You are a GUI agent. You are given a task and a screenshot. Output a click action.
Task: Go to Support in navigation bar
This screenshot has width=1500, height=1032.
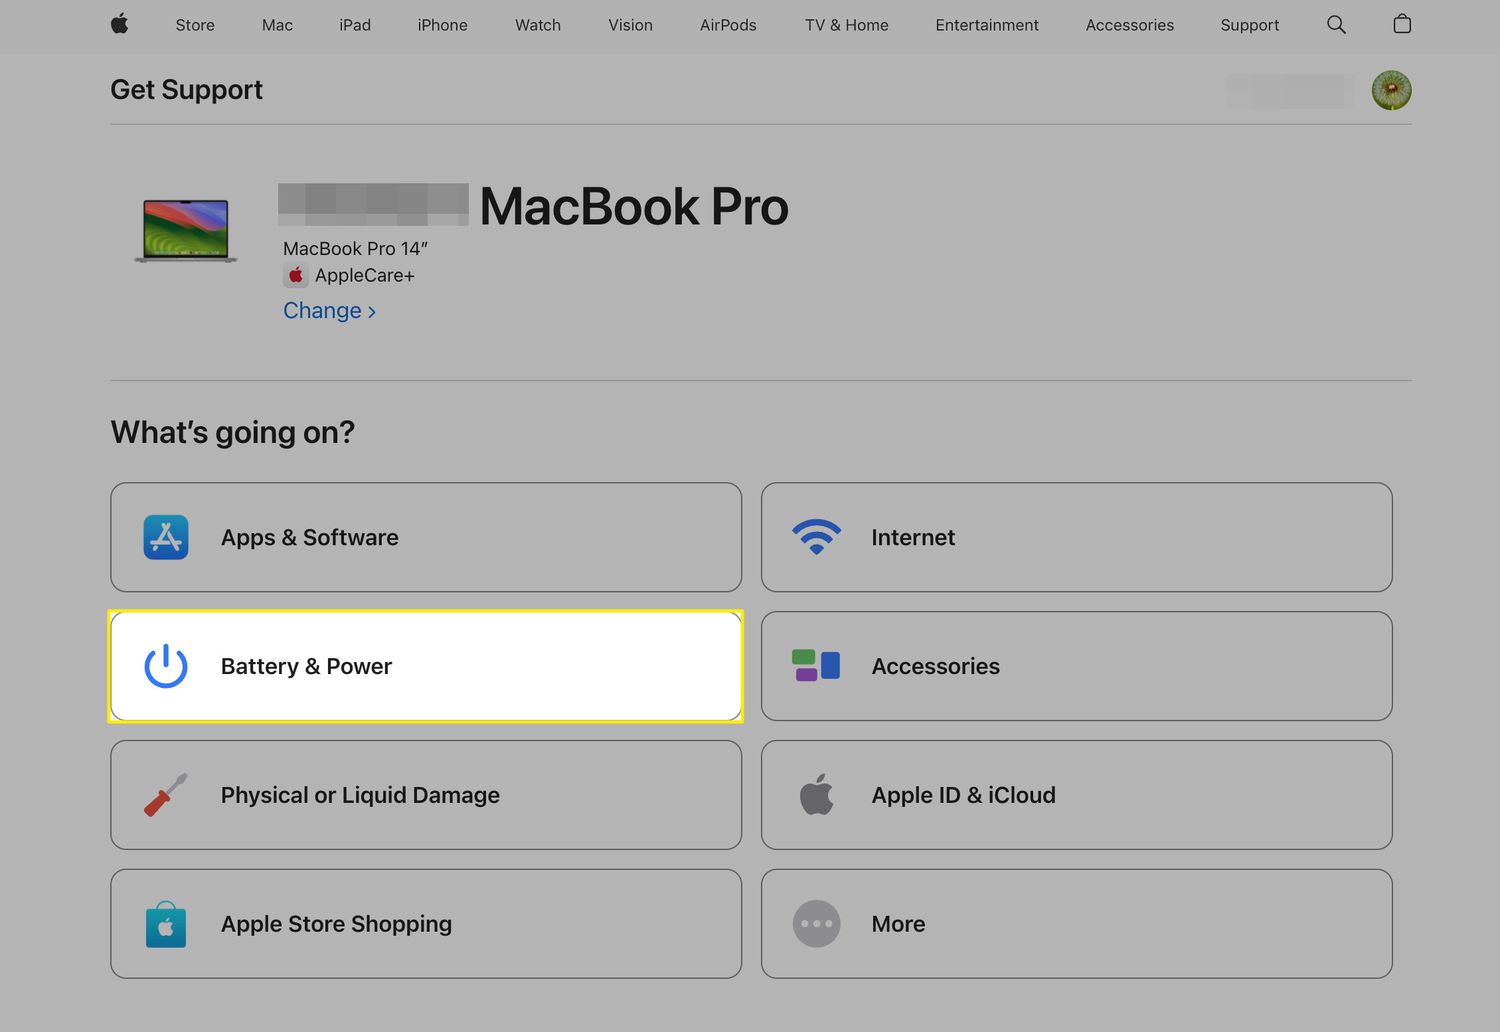[1249, 25]
